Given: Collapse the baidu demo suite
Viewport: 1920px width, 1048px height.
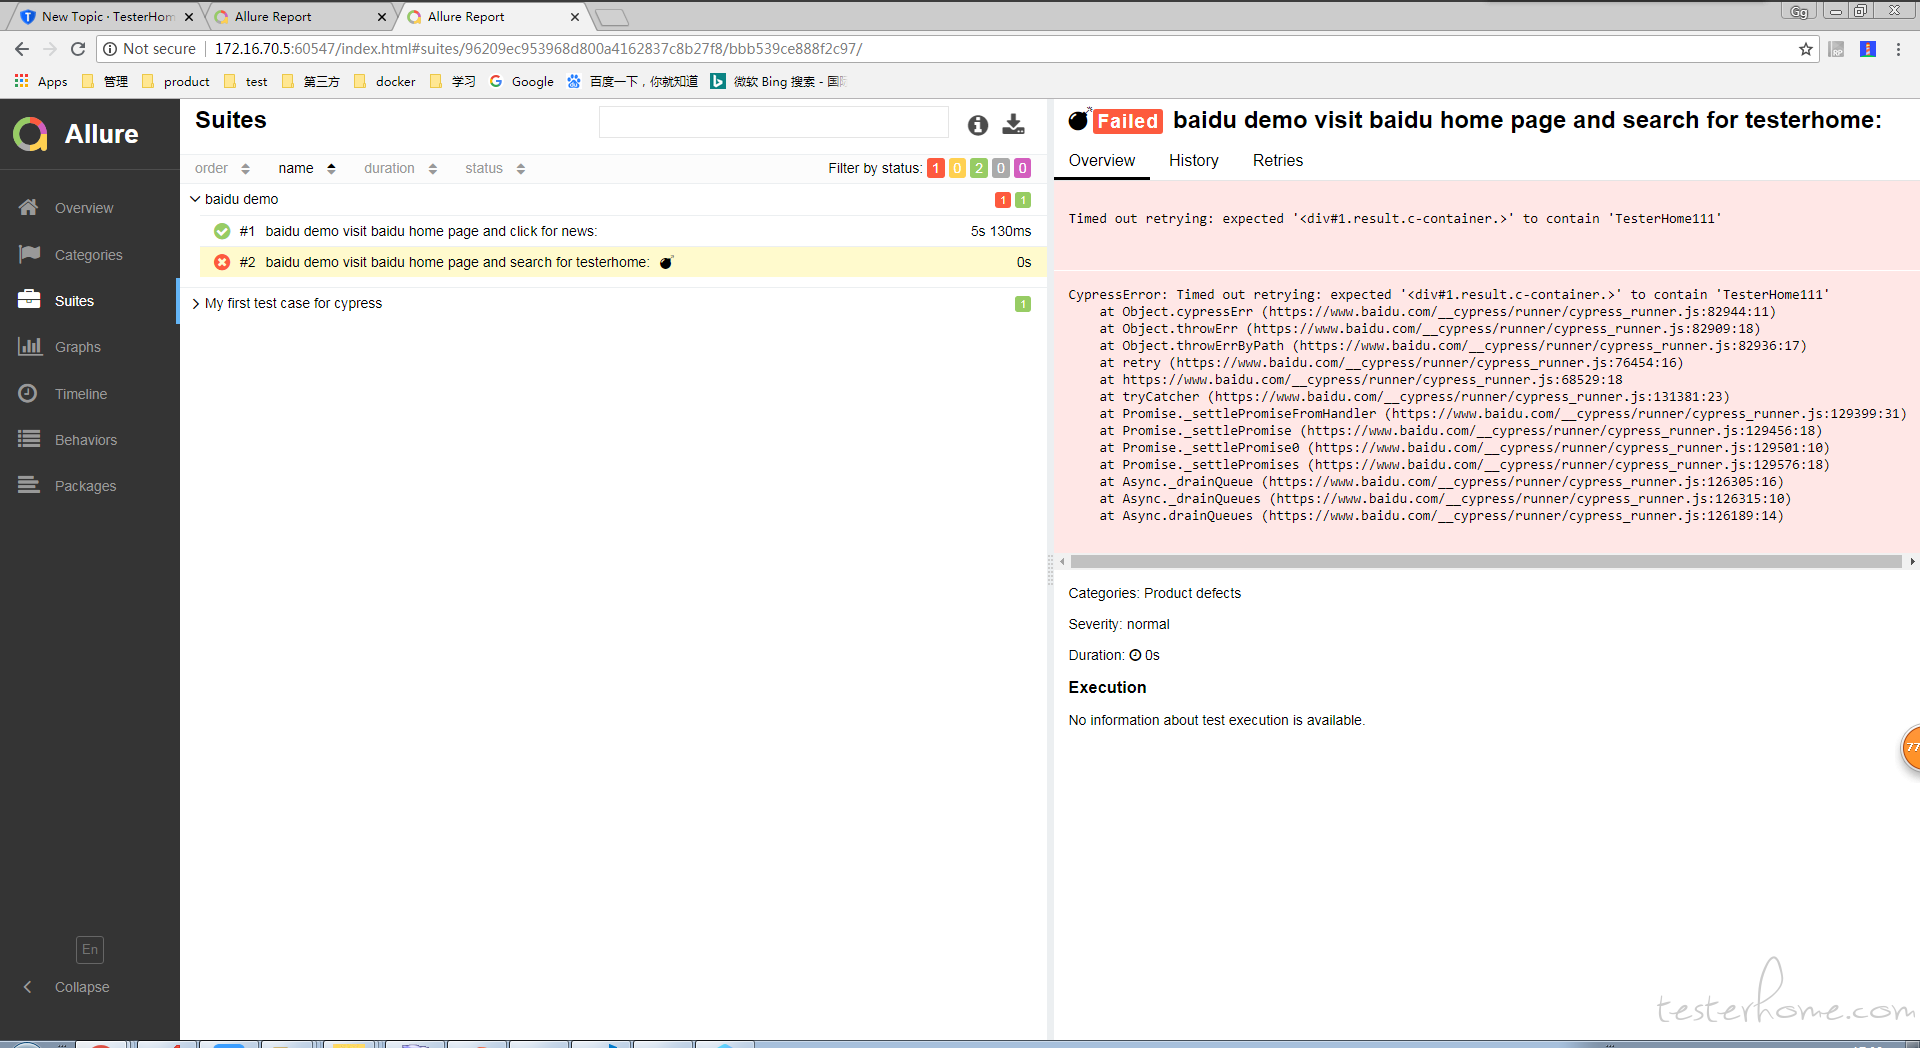Looking at the screenshot, I should [196, 199].
